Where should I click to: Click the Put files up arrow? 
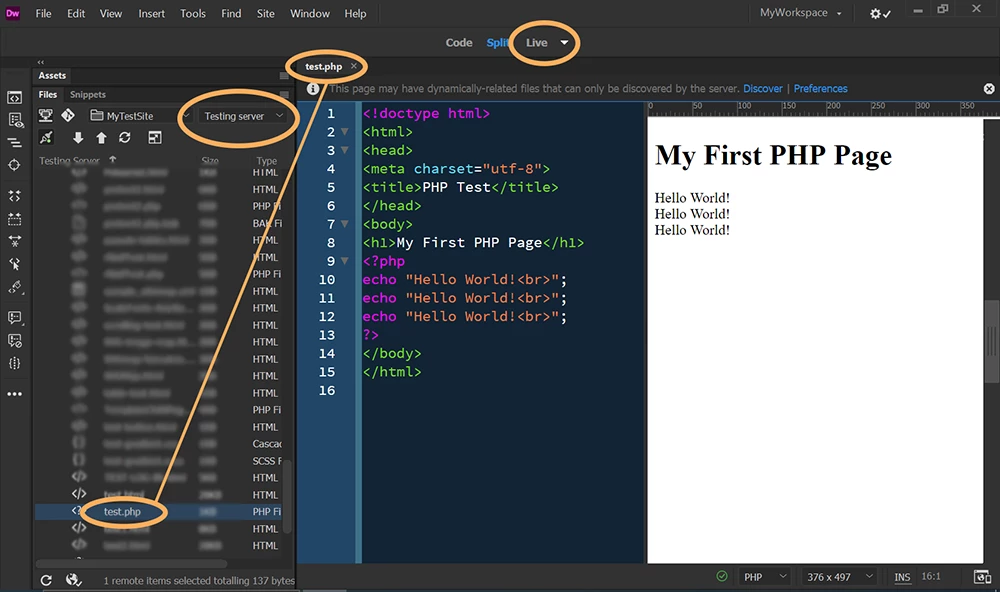click(101, 138)
